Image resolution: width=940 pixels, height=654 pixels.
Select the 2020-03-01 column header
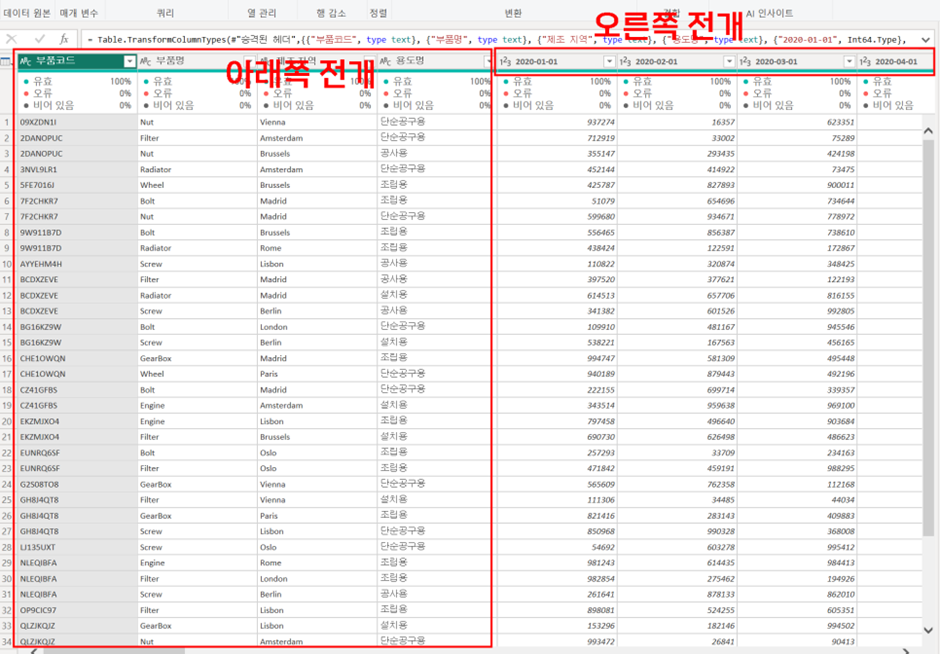coord(797,61)
